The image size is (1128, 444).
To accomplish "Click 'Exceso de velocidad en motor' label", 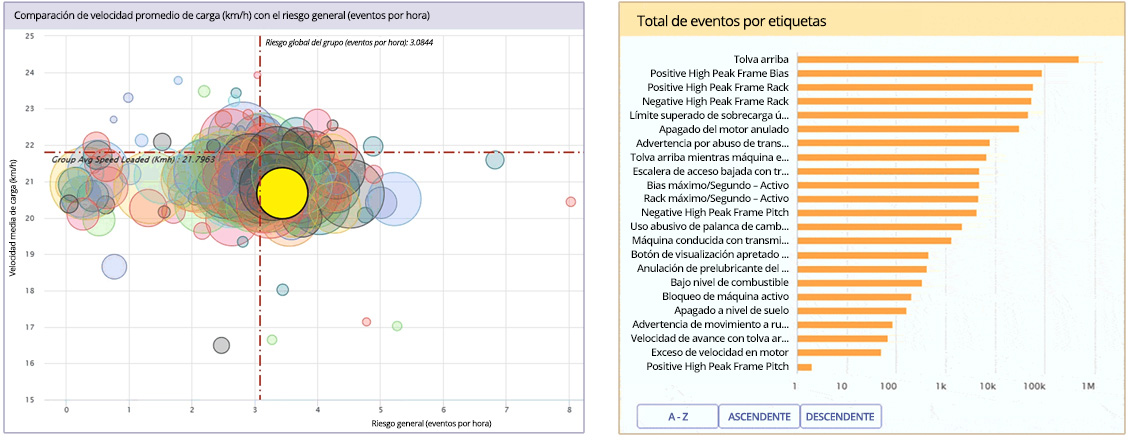I will (x=720, y=352).
